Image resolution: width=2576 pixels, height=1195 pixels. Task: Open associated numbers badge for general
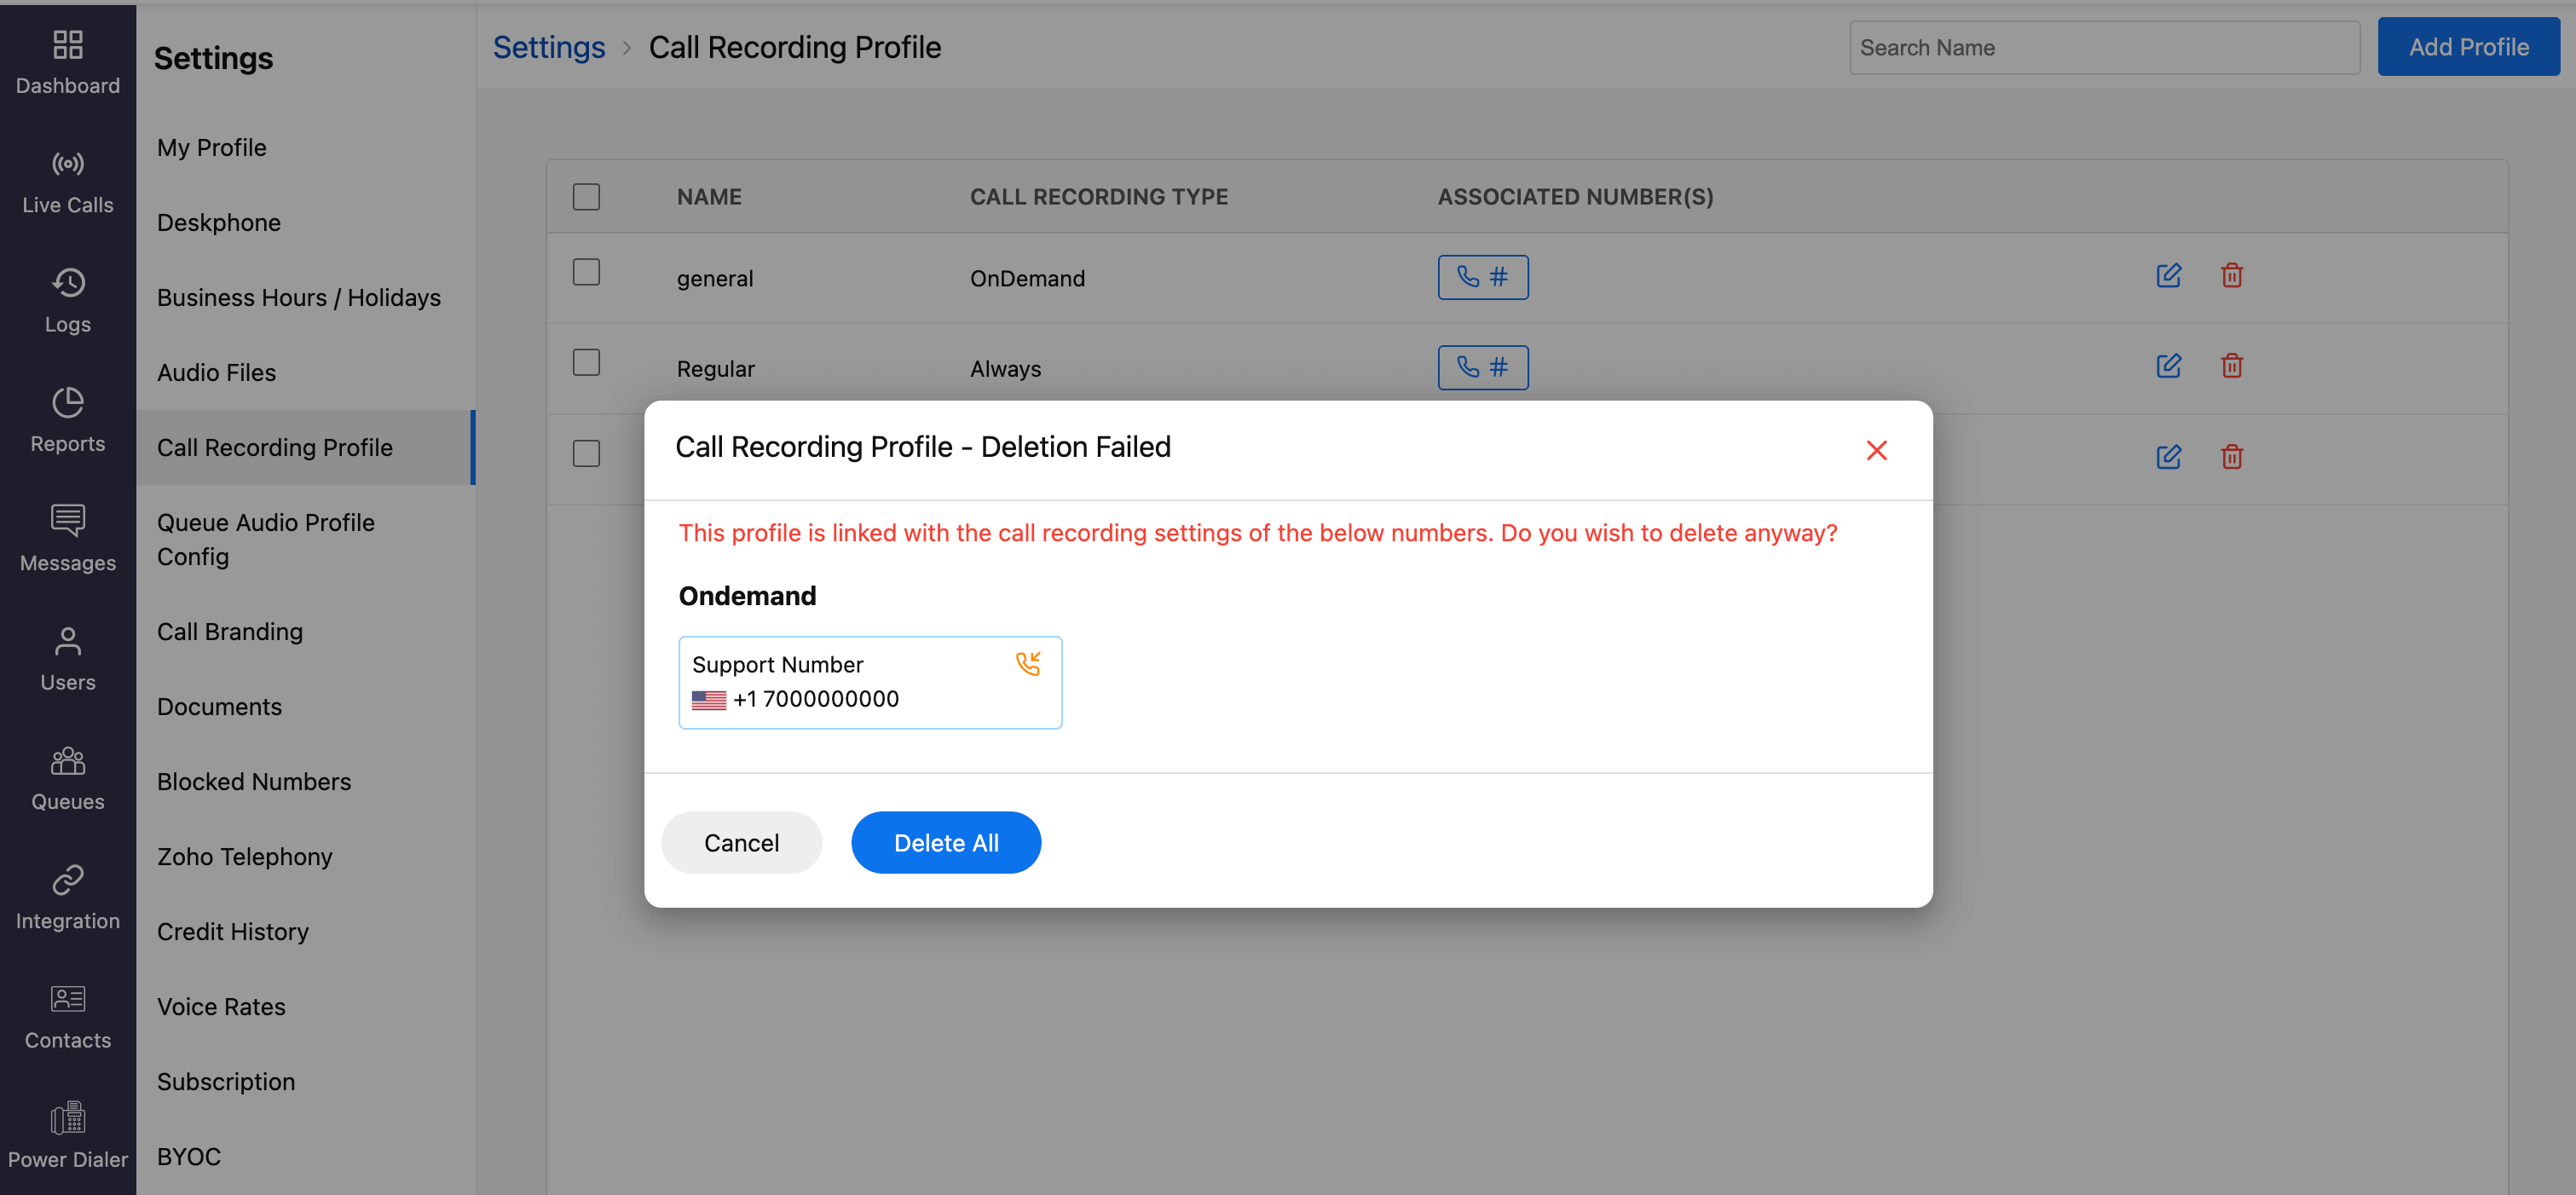pos(1482,277)
